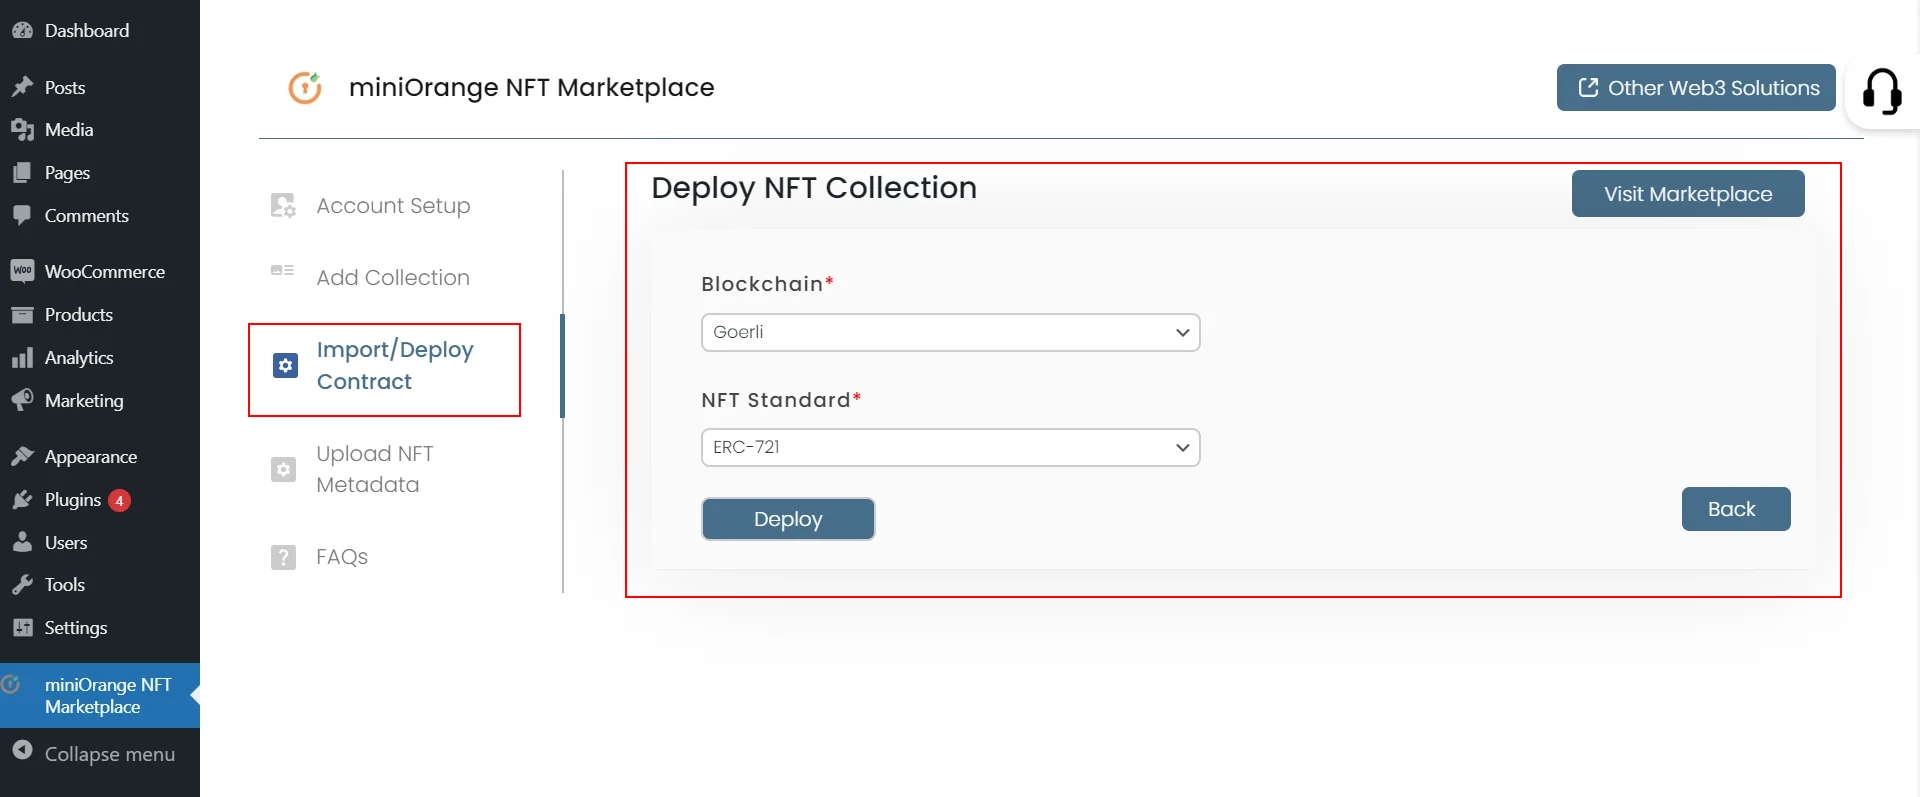
Task: Click the Comments speech bubble icon
Action: click(x=22, y=216)
